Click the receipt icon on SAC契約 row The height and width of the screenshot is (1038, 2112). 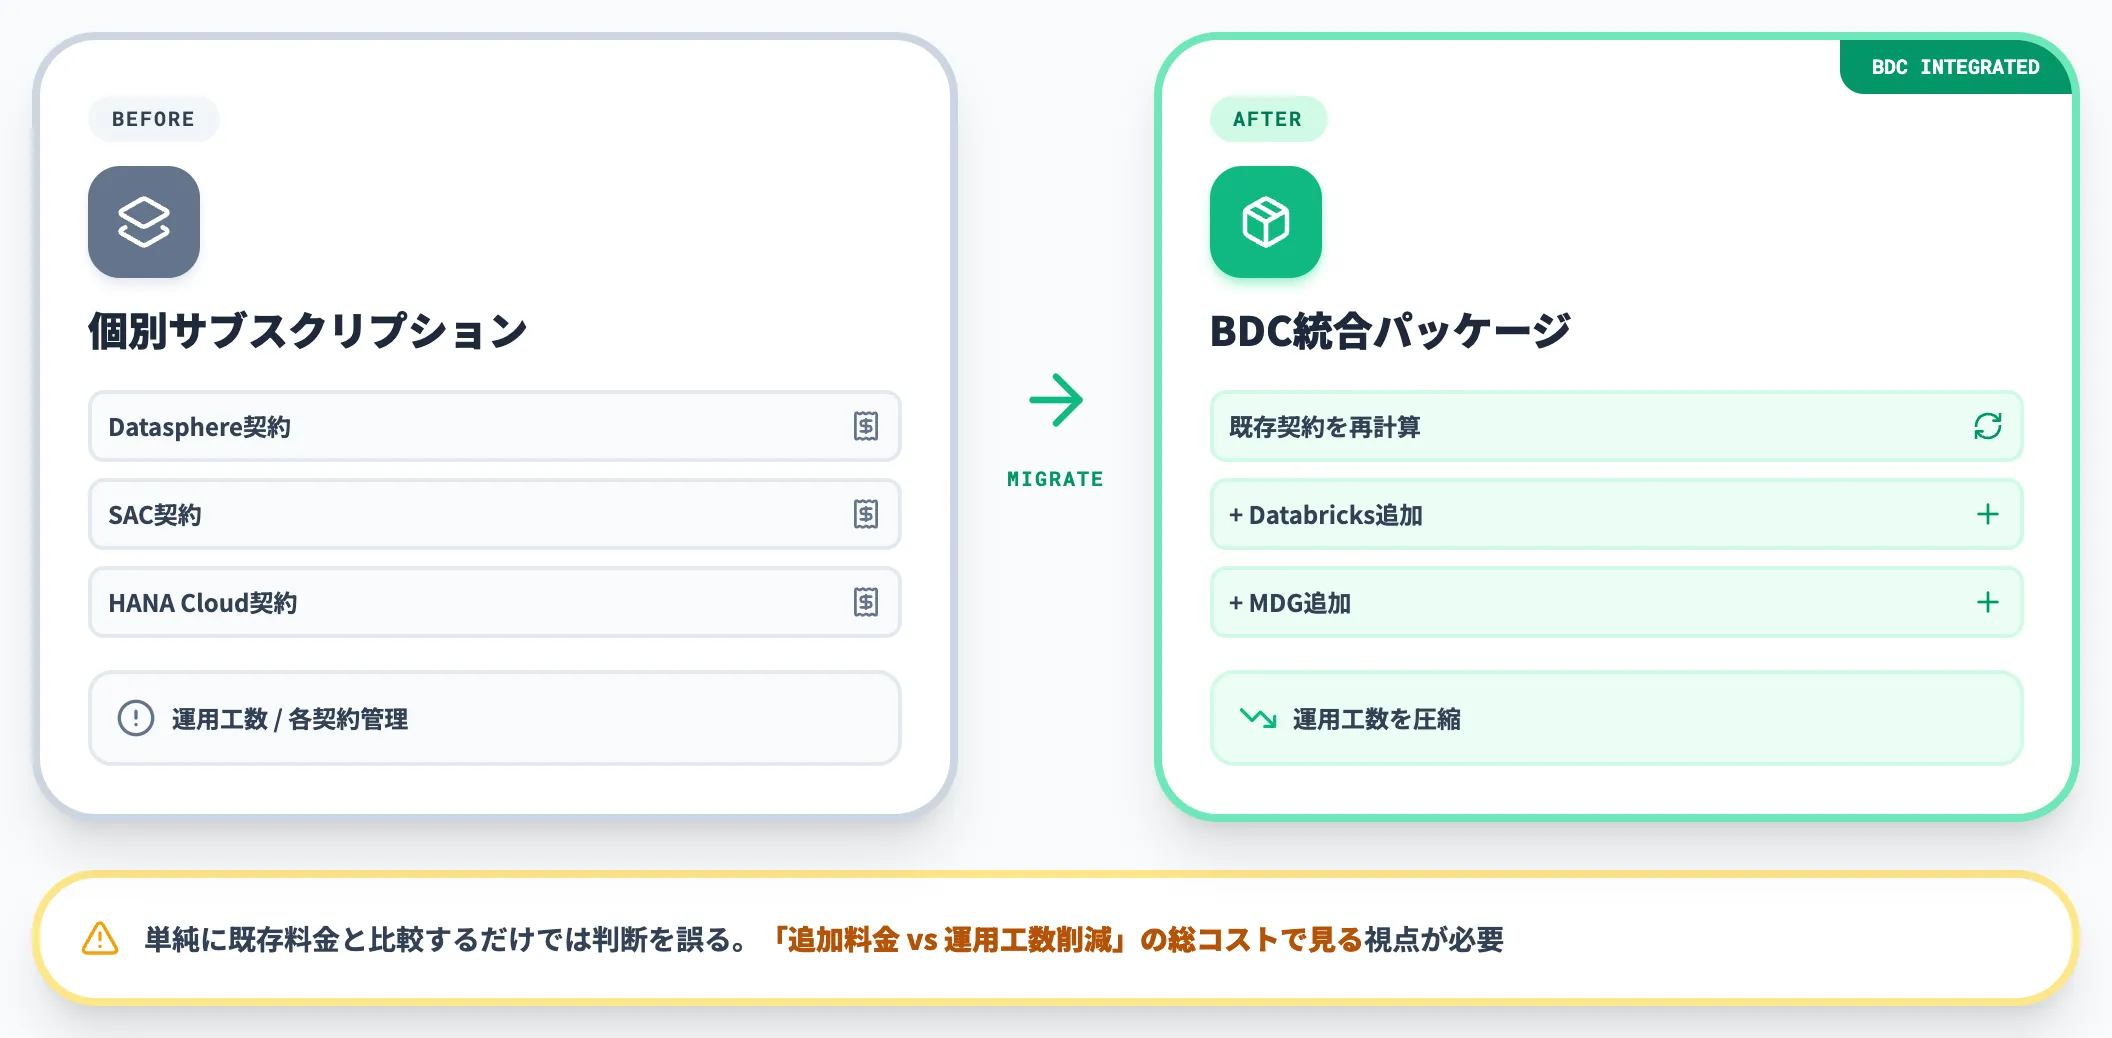[x=866, y=515]
